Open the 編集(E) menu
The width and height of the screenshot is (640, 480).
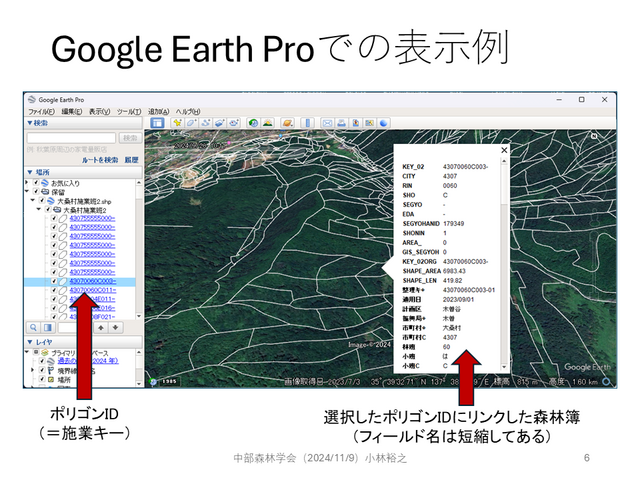coord(71,111)
